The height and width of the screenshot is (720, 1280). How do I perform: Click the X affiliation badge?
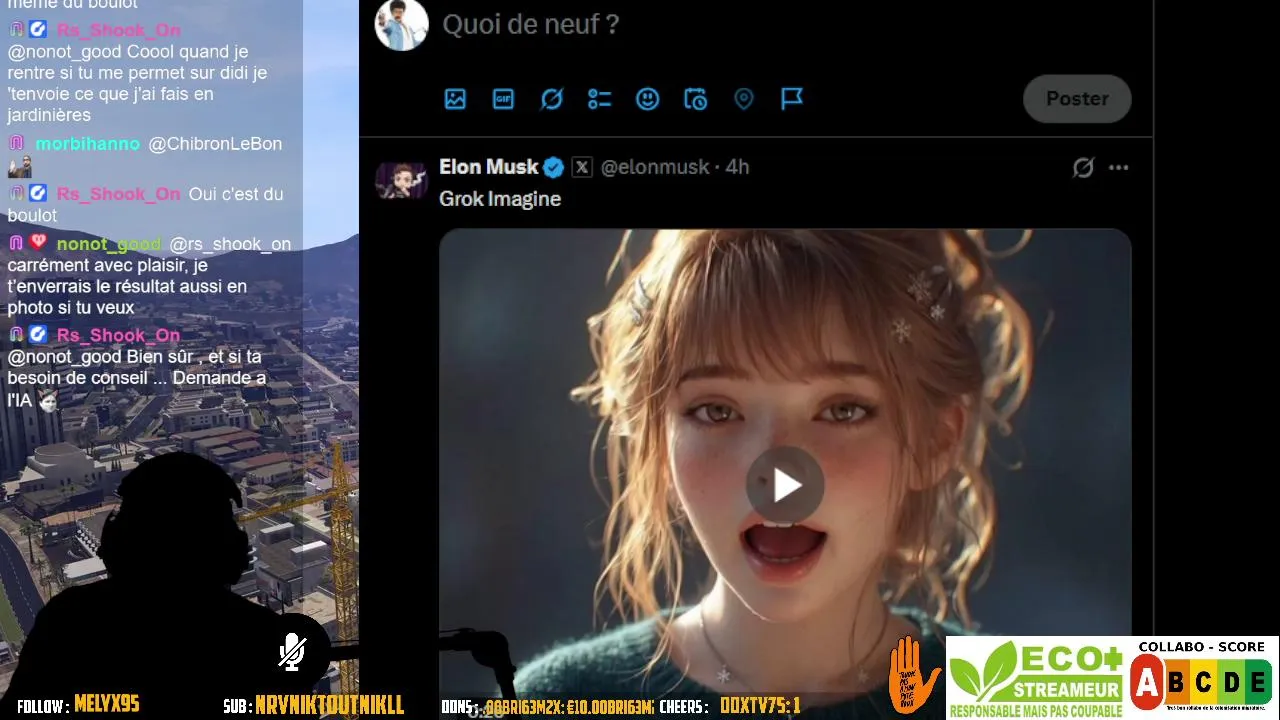click(582, 167)
